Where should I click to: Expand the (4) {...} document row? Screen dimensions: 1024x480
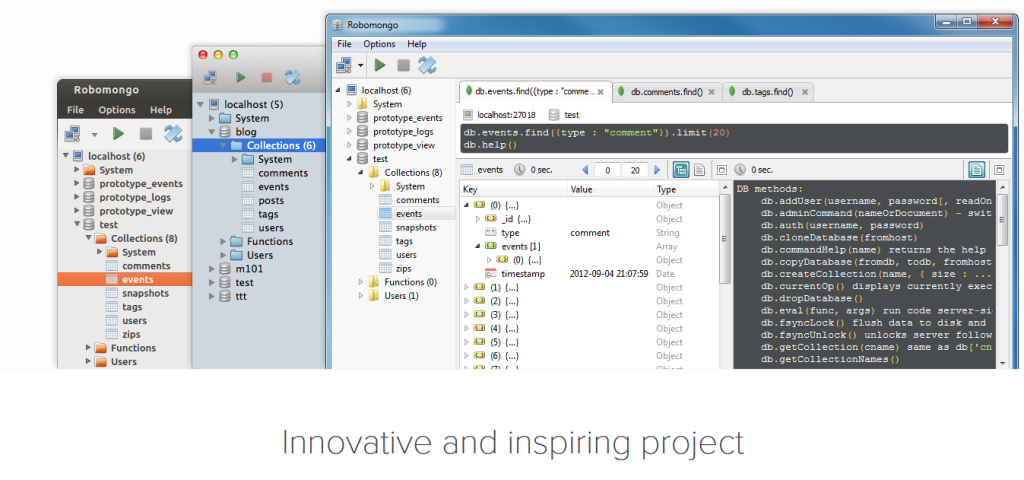(466, 328)
